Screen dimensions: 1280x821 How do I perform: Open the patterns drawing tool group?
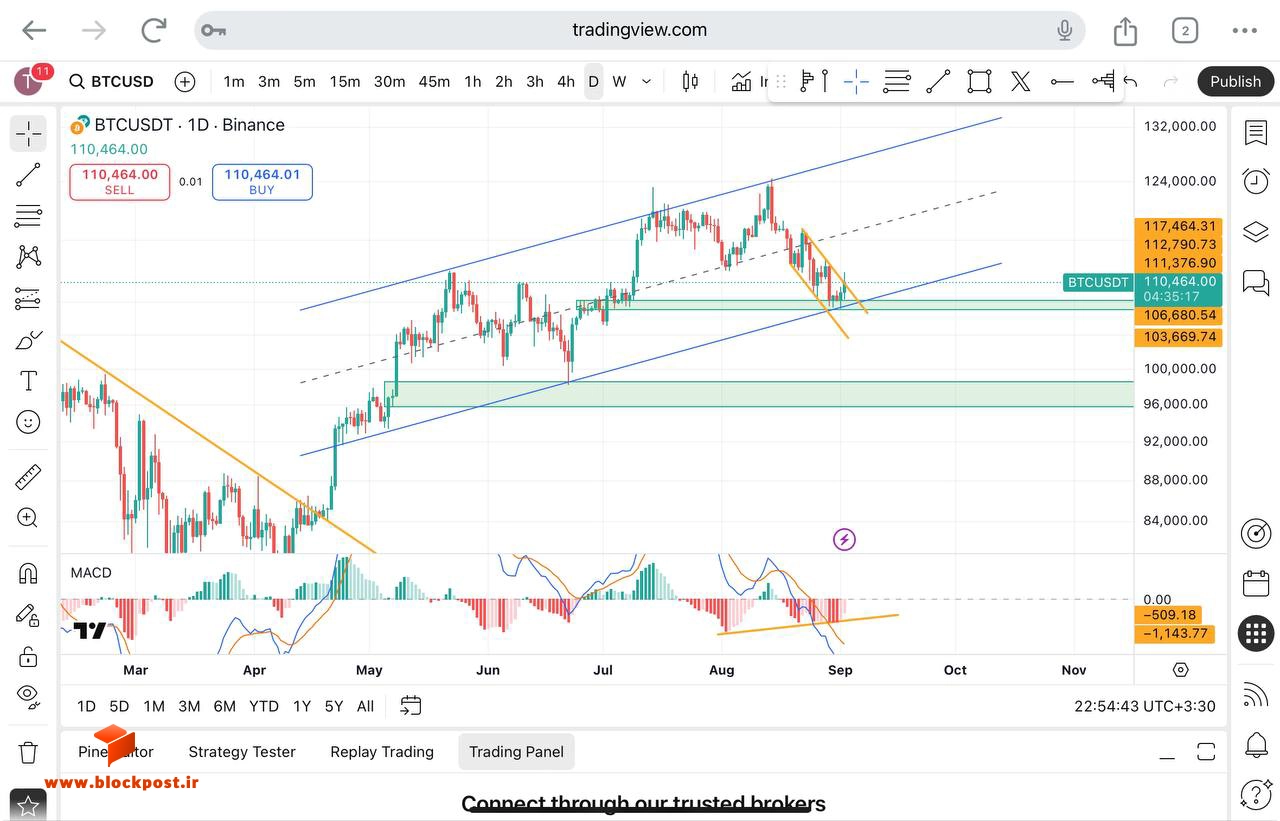click(28, 257)
